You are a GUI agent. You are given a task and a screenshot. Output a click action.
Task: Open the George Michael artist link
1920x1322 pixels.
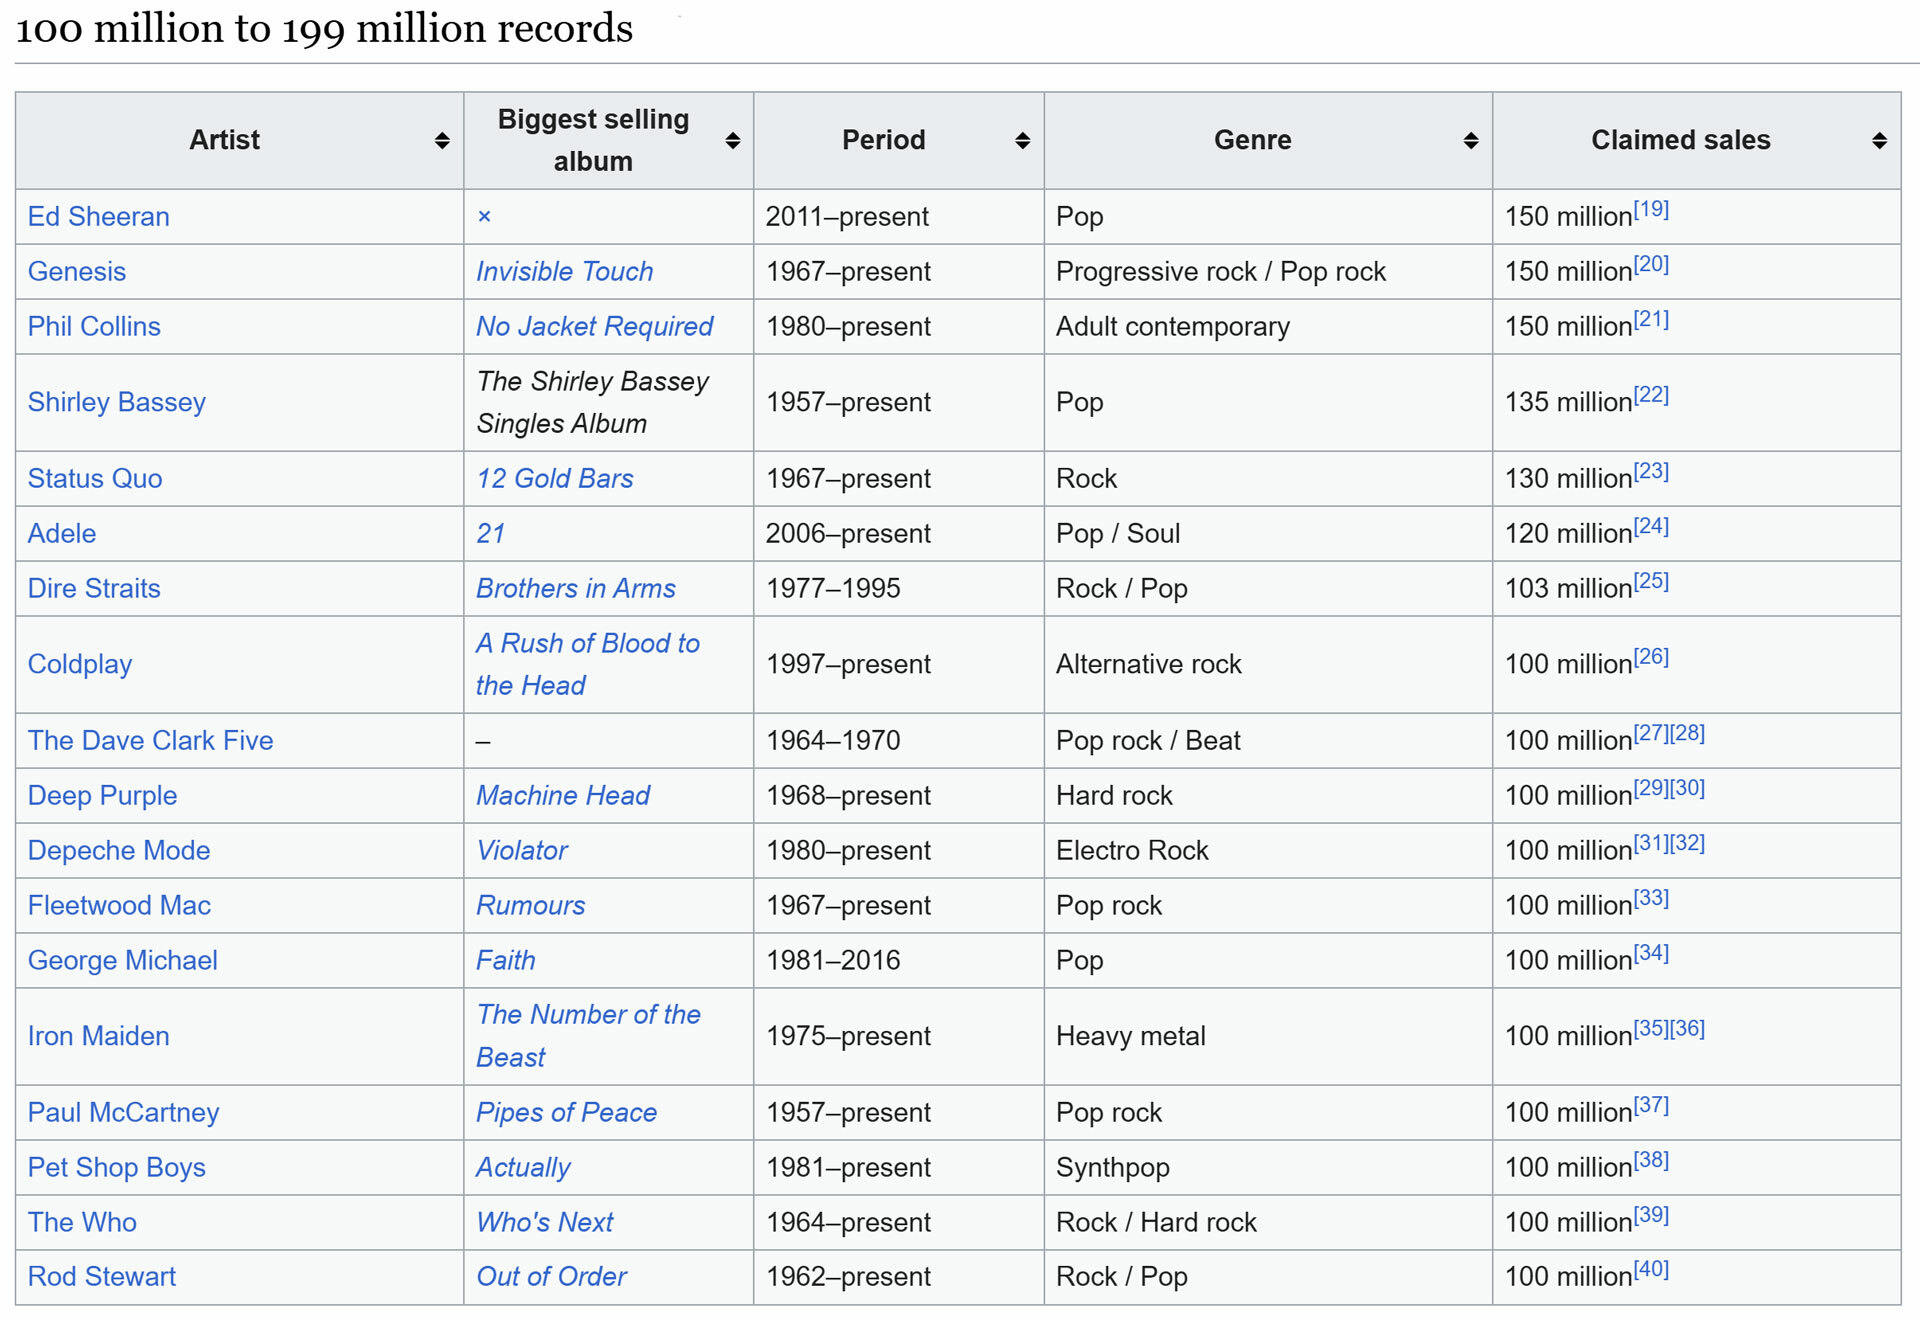point(123,961)
